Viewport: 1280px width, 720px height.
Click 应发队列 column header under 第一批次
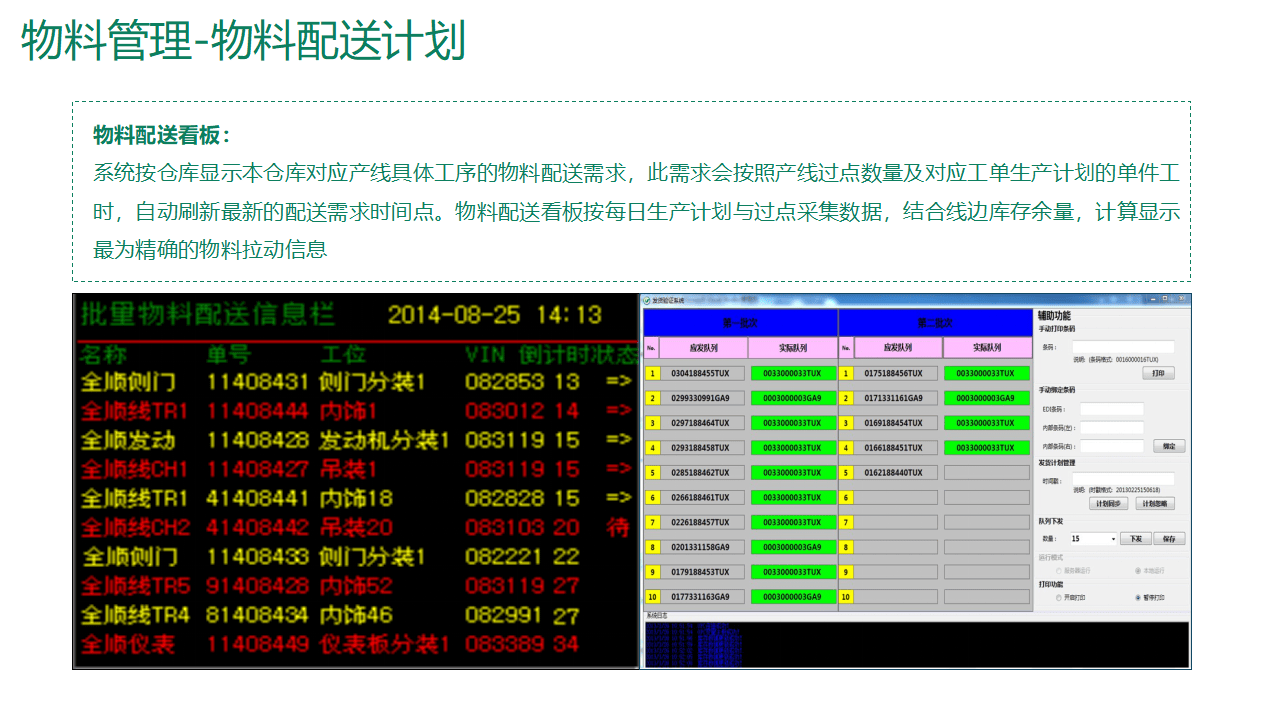click(x=704, y=348)
